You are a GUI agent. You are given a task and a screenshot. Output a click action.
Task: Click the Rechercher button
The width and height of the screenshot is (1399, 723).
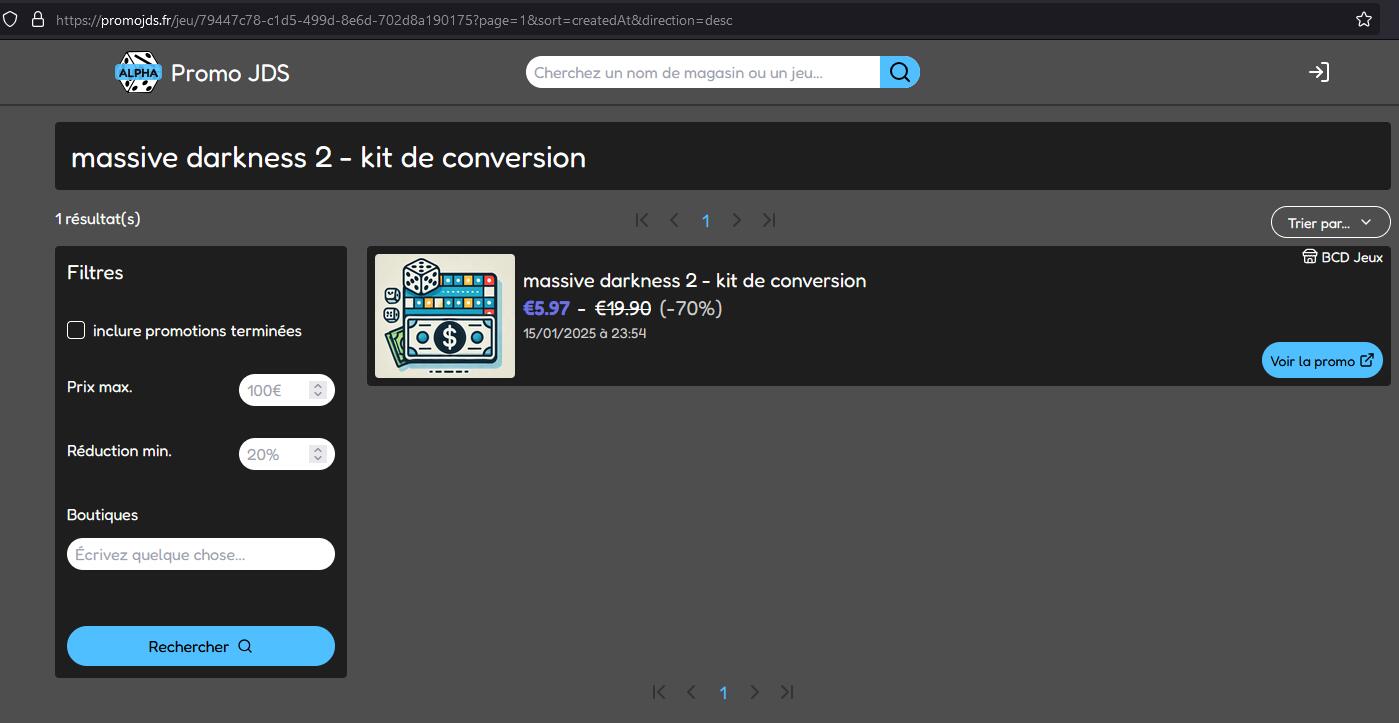pos(201,646)
